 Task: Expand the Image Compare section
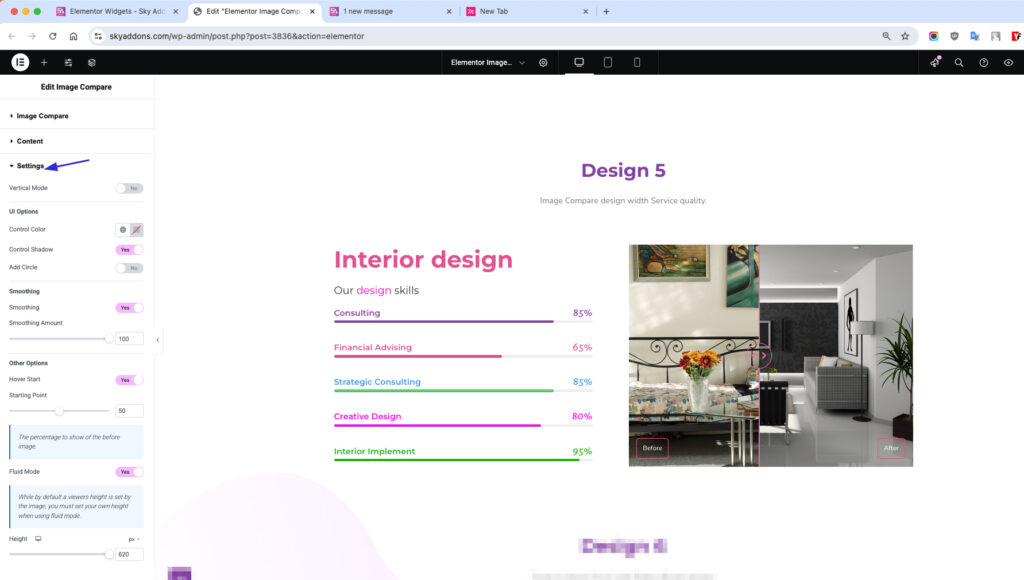[76, 116]
